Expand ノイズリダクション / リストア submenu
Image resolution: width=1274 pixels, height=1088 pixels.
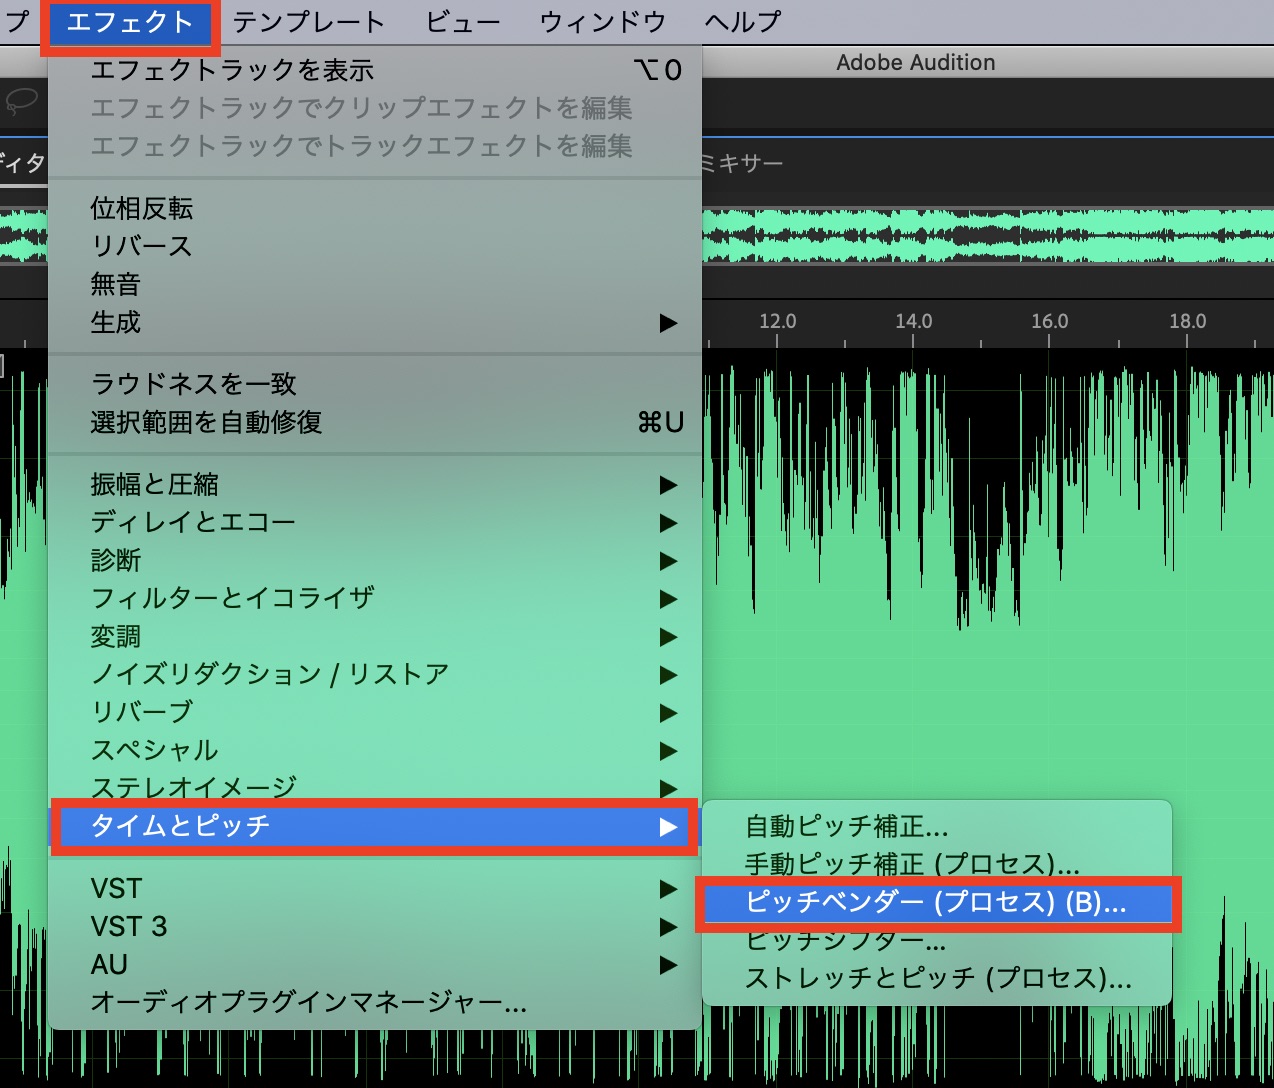pyautogui.click(x=375, y=674)
